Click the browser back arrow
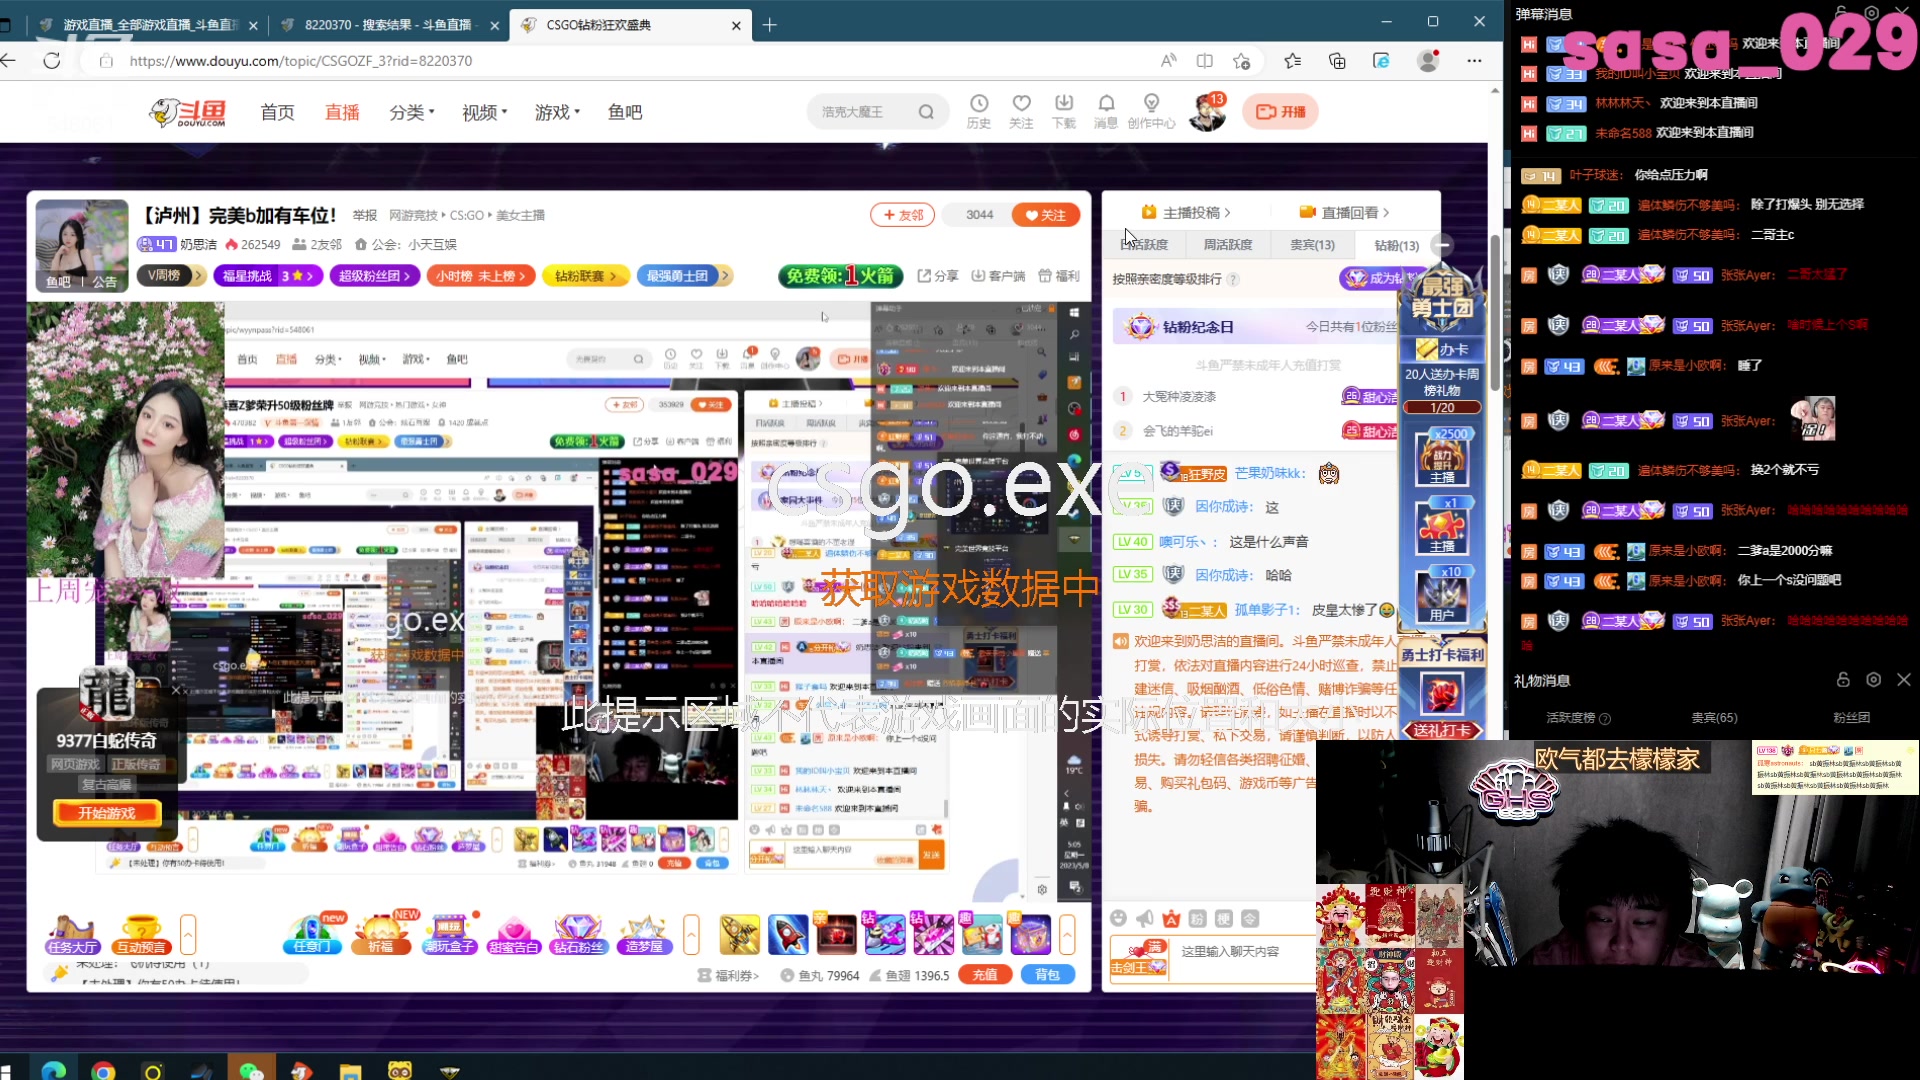Image resolution: width=1920 pixels, height=1080 pixels. tap(8, 61)
